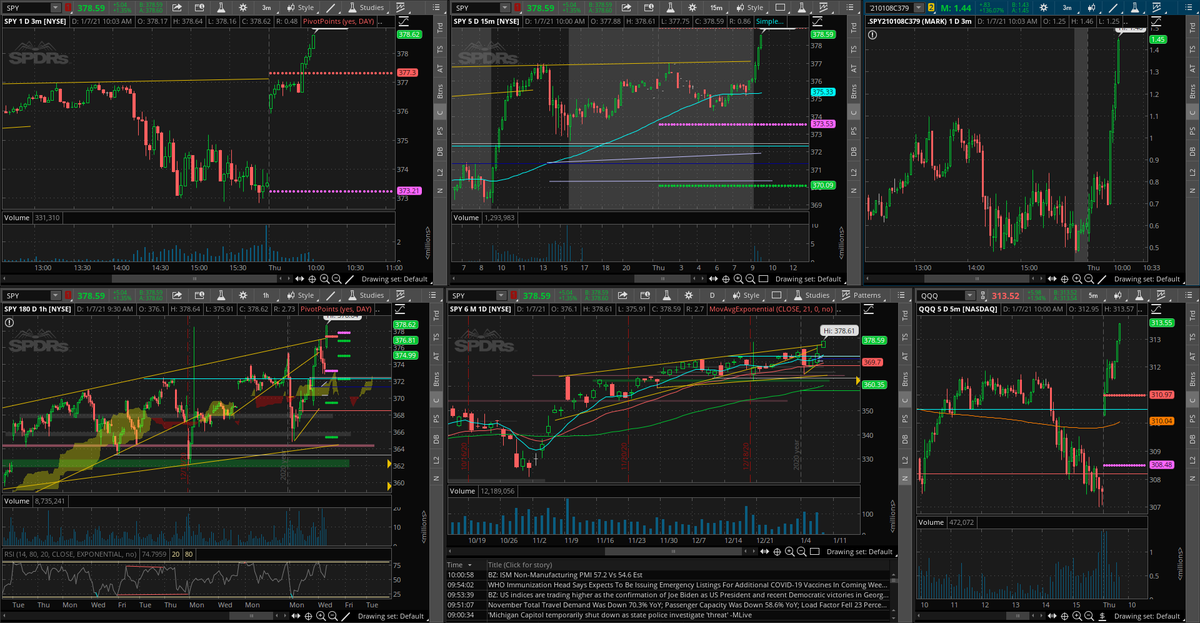This screenshot has width=1200, height=623.
Task: Zoom in on SPY daily chart
Action: tap(790, 551)
